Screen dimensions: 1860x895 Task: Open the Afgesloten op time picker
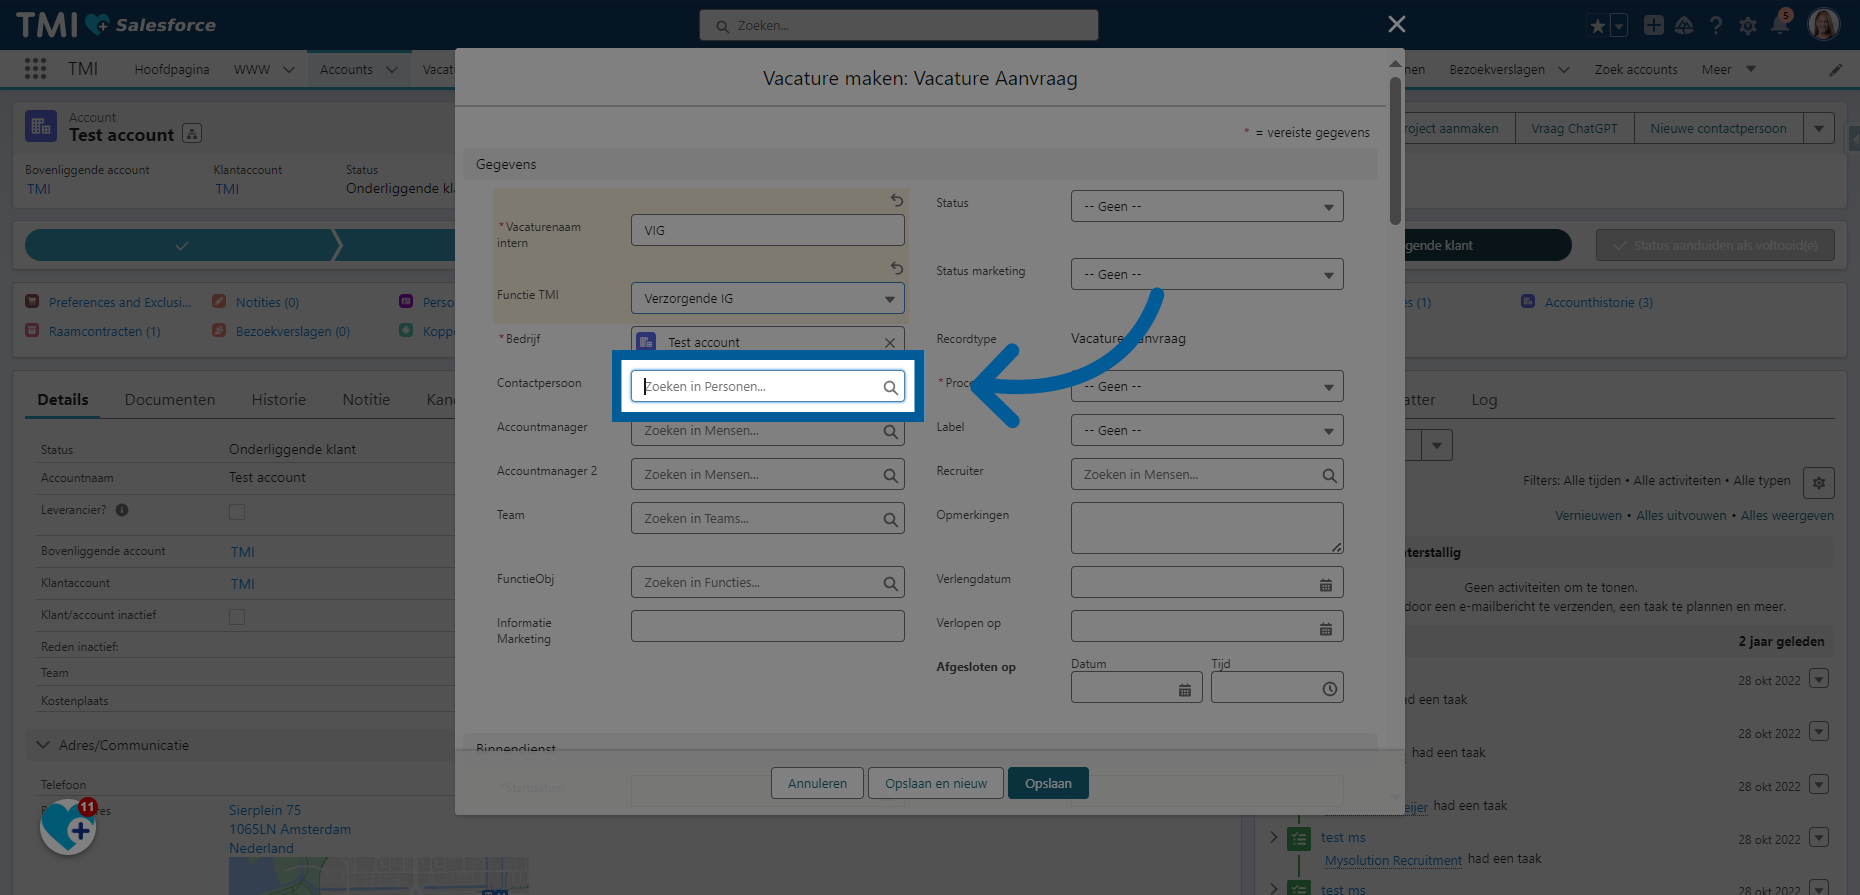(1329, 689)
